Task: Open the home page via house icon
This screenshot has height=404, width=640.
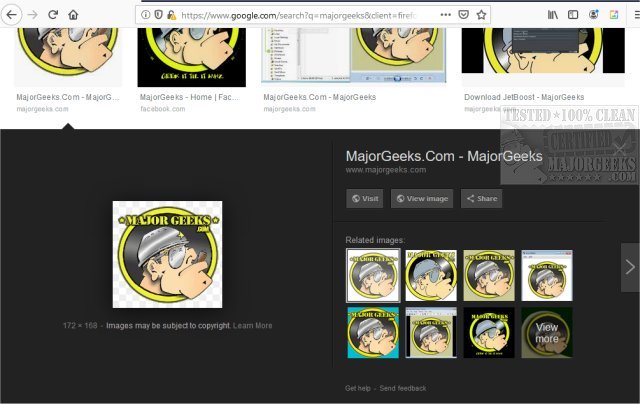Action: pyautogui.click(x=73, y=15)
